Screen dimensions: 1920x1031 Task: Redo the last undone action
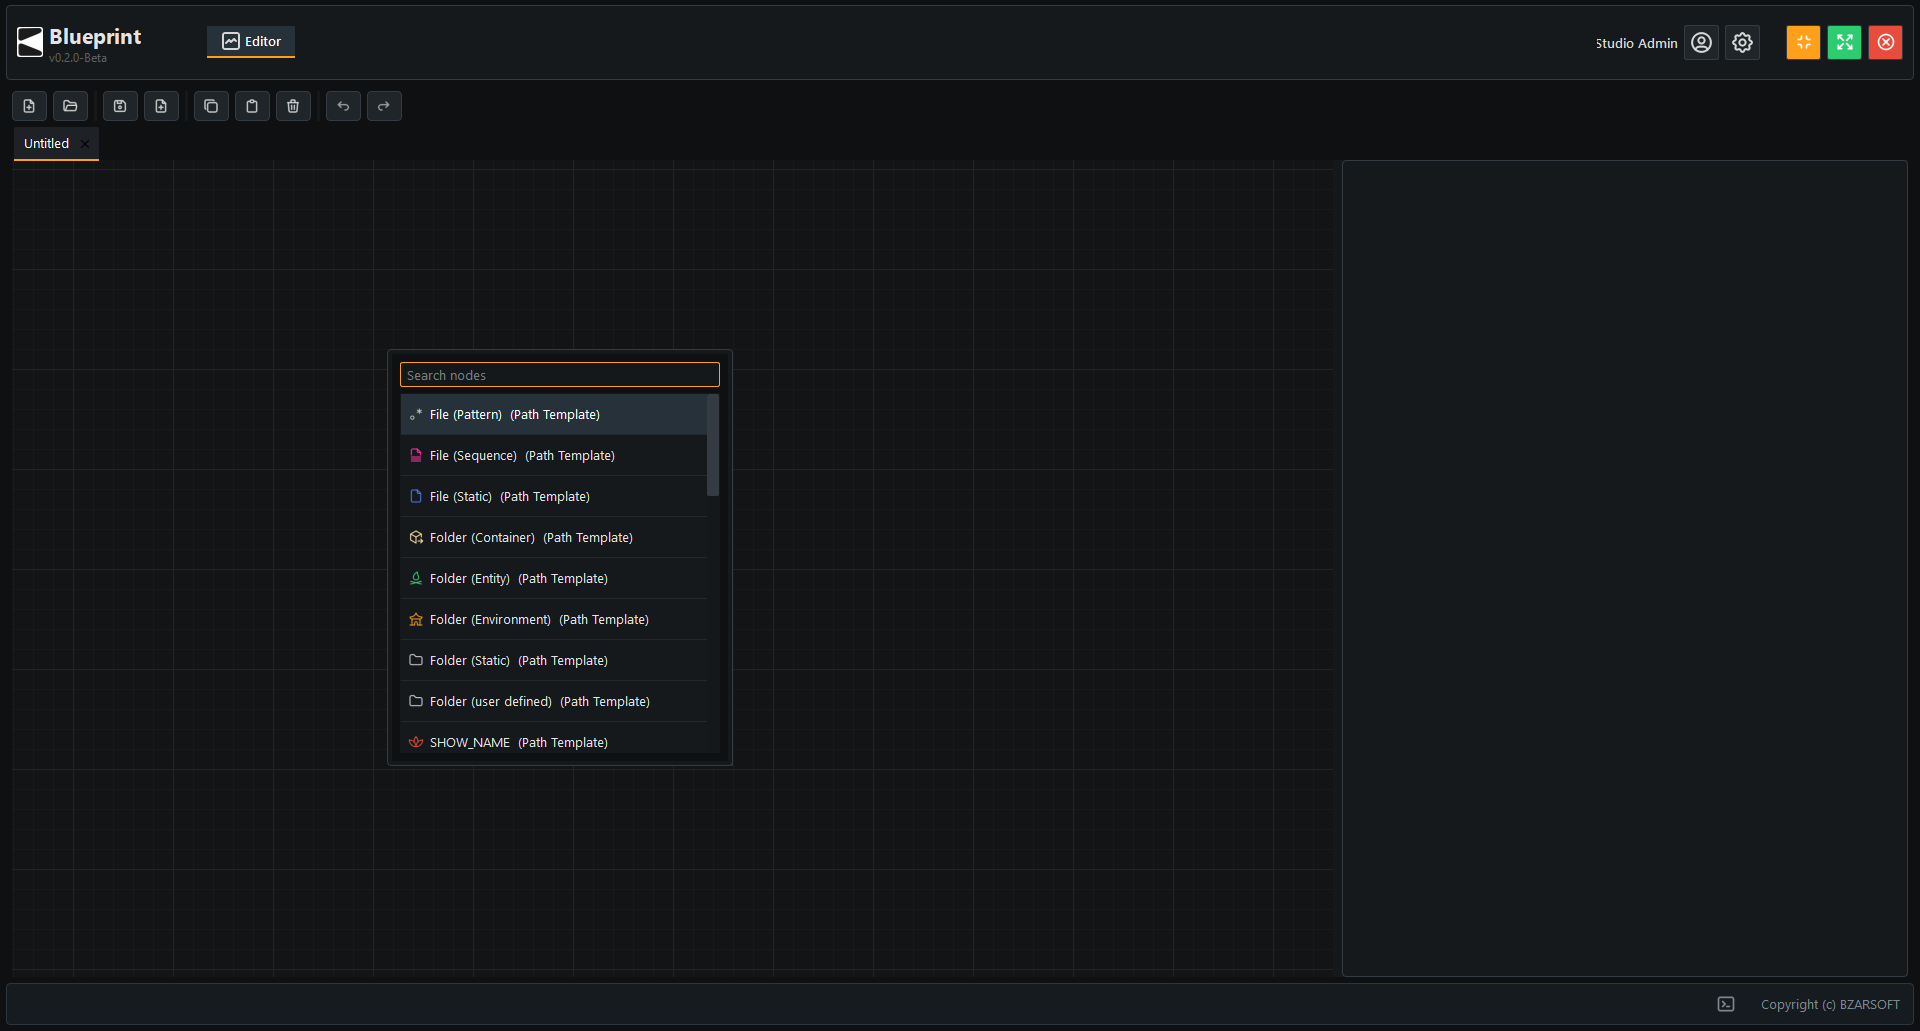coord(384,106)
